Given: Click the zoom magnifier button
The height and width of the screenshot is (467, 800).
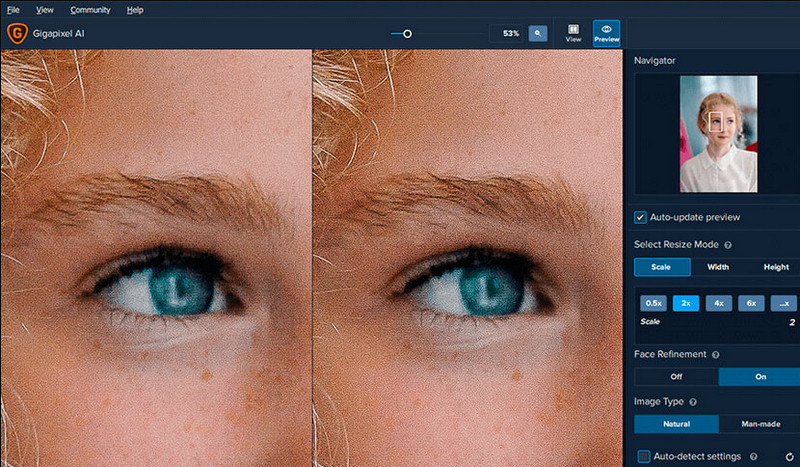Looking at the screenshot, I should (x=538, y=33).
